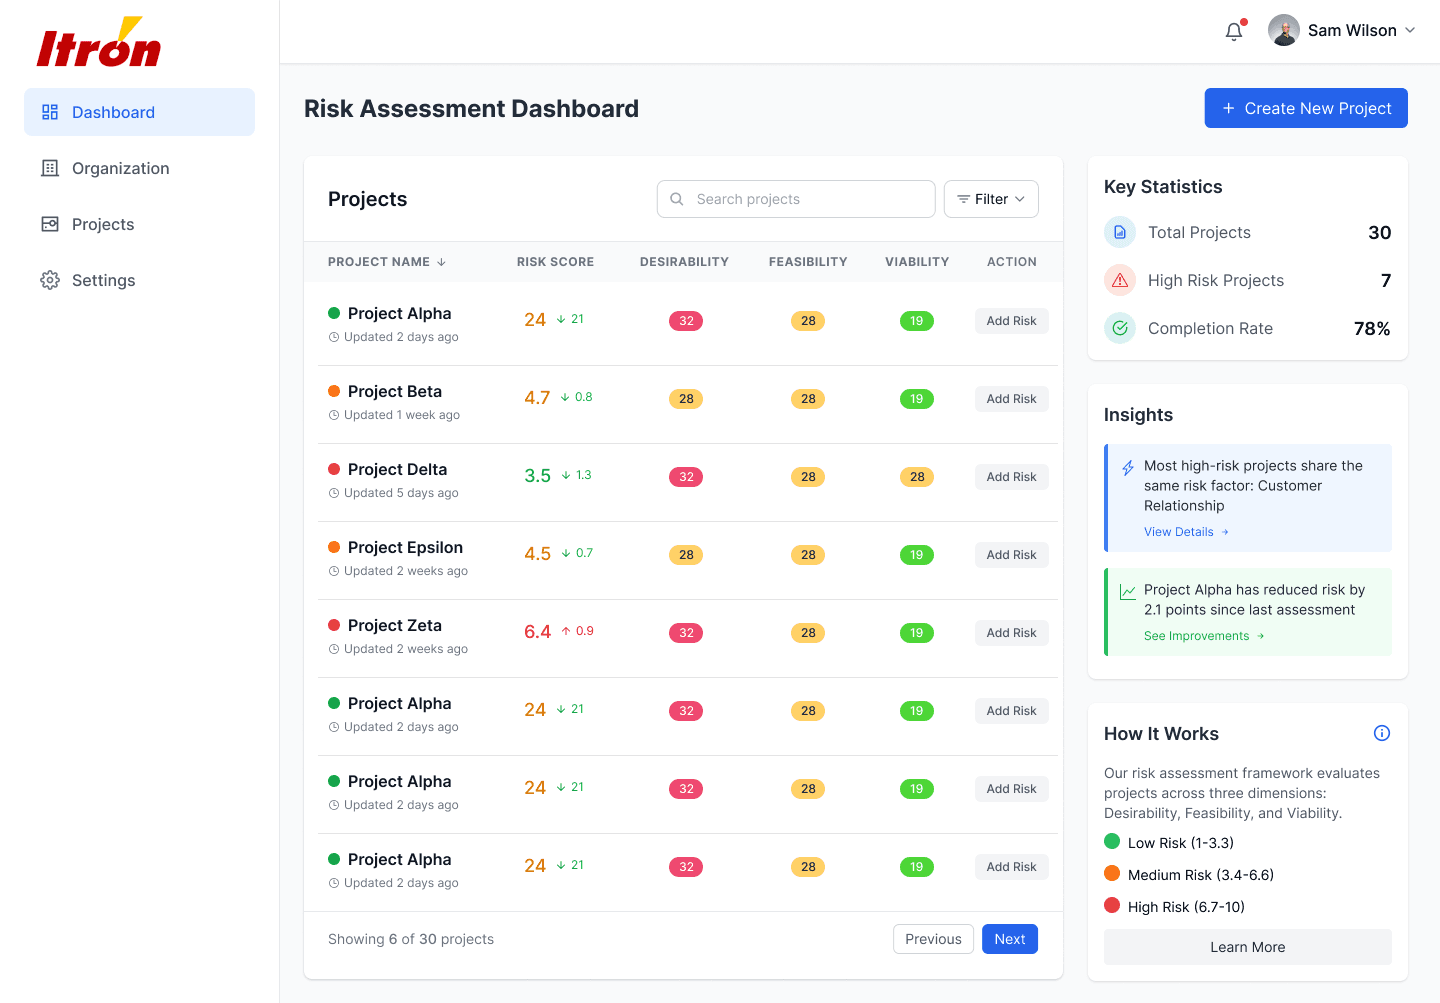Click the trend chart insight icon
The image size is (1440, 1003).
tap(1128, 591)
